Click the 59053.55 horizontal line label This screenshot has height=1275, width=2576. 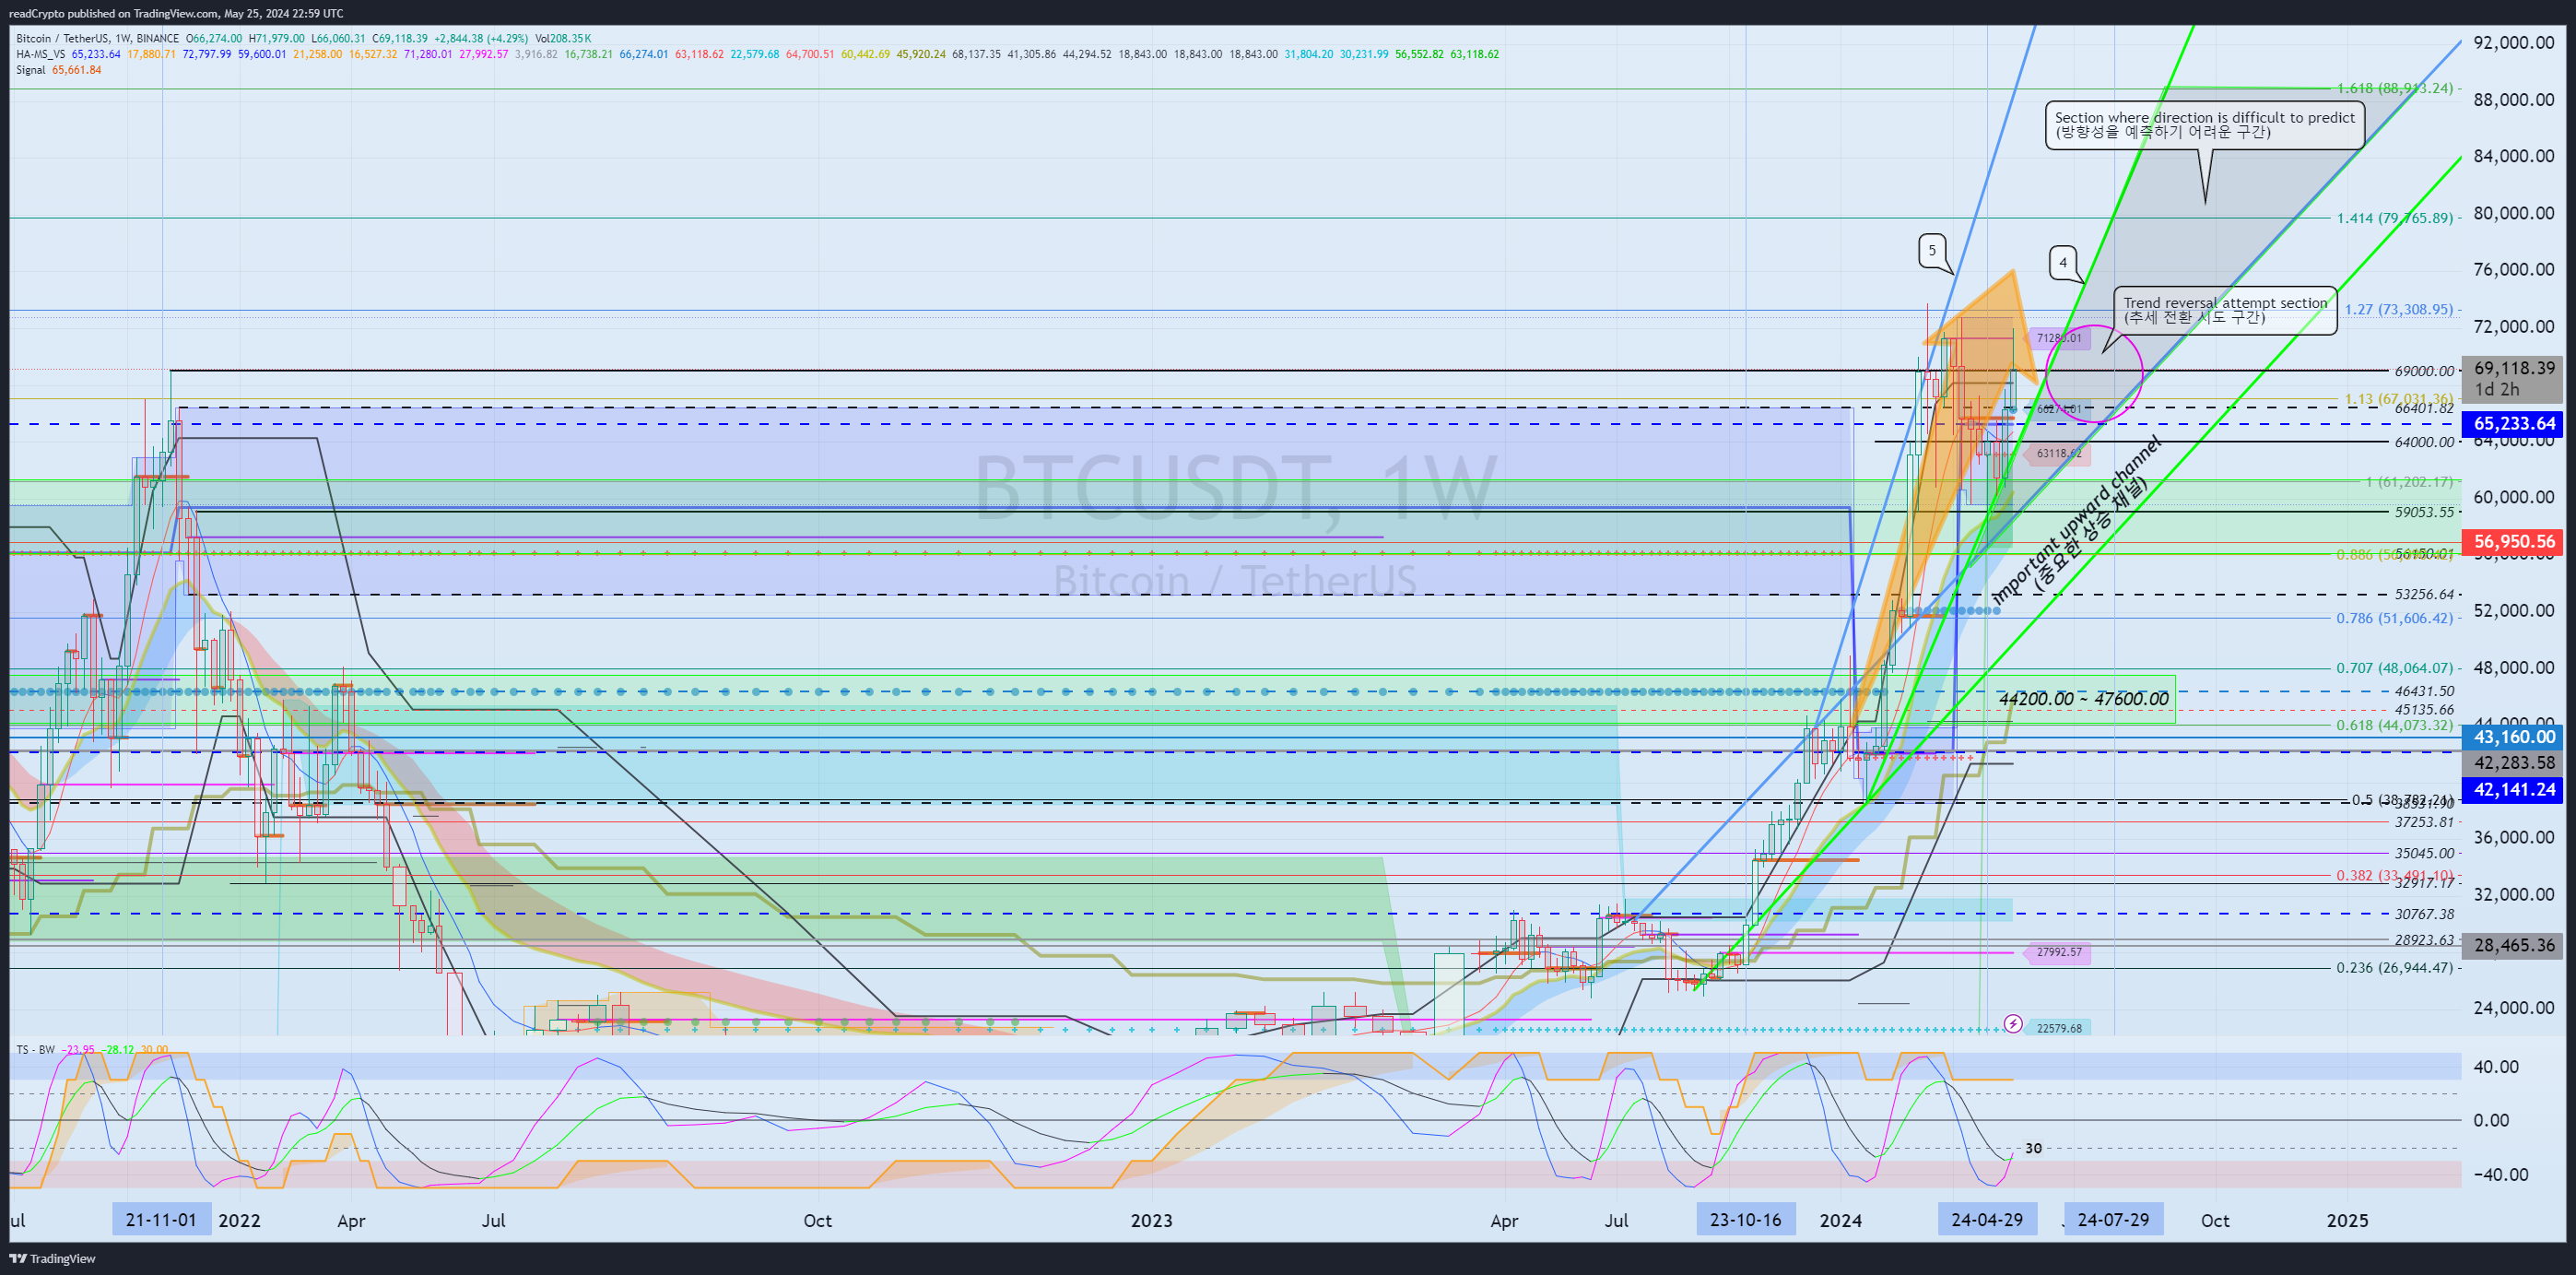click(x=2424, y=512)
